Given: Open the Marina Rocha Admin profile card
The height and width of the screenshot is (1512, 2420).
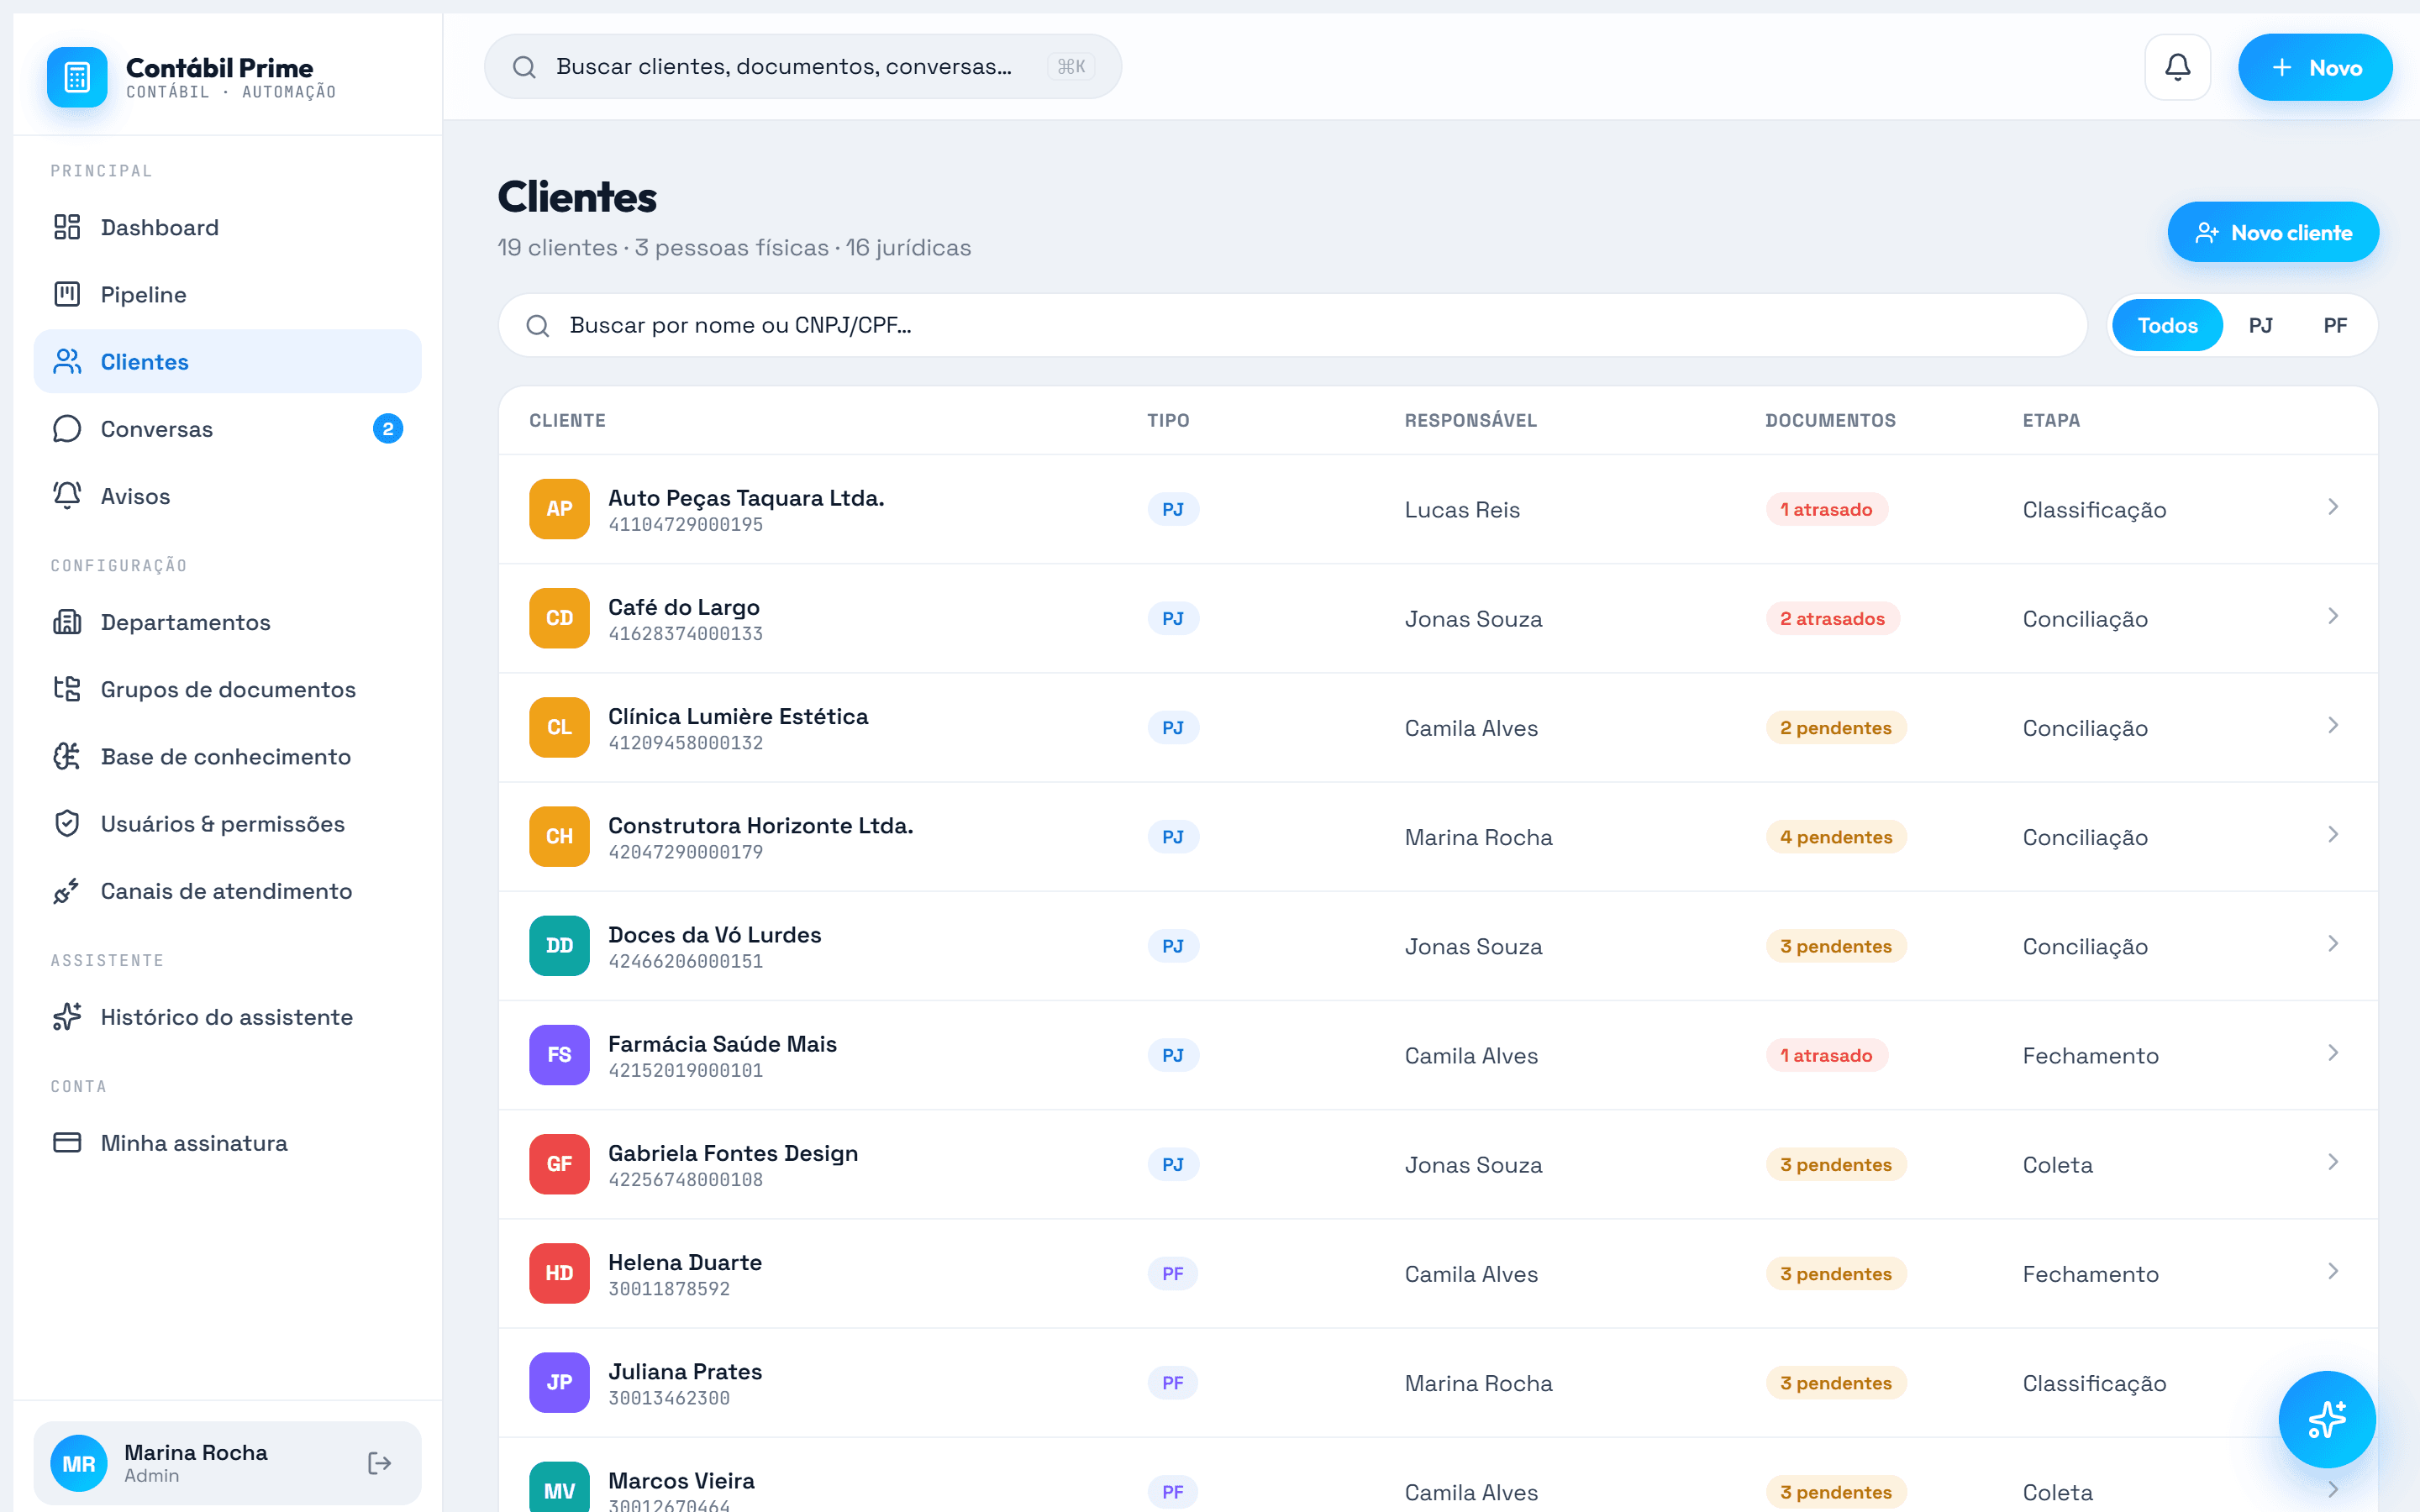Looking at the screenshot, I should 227,1463.
